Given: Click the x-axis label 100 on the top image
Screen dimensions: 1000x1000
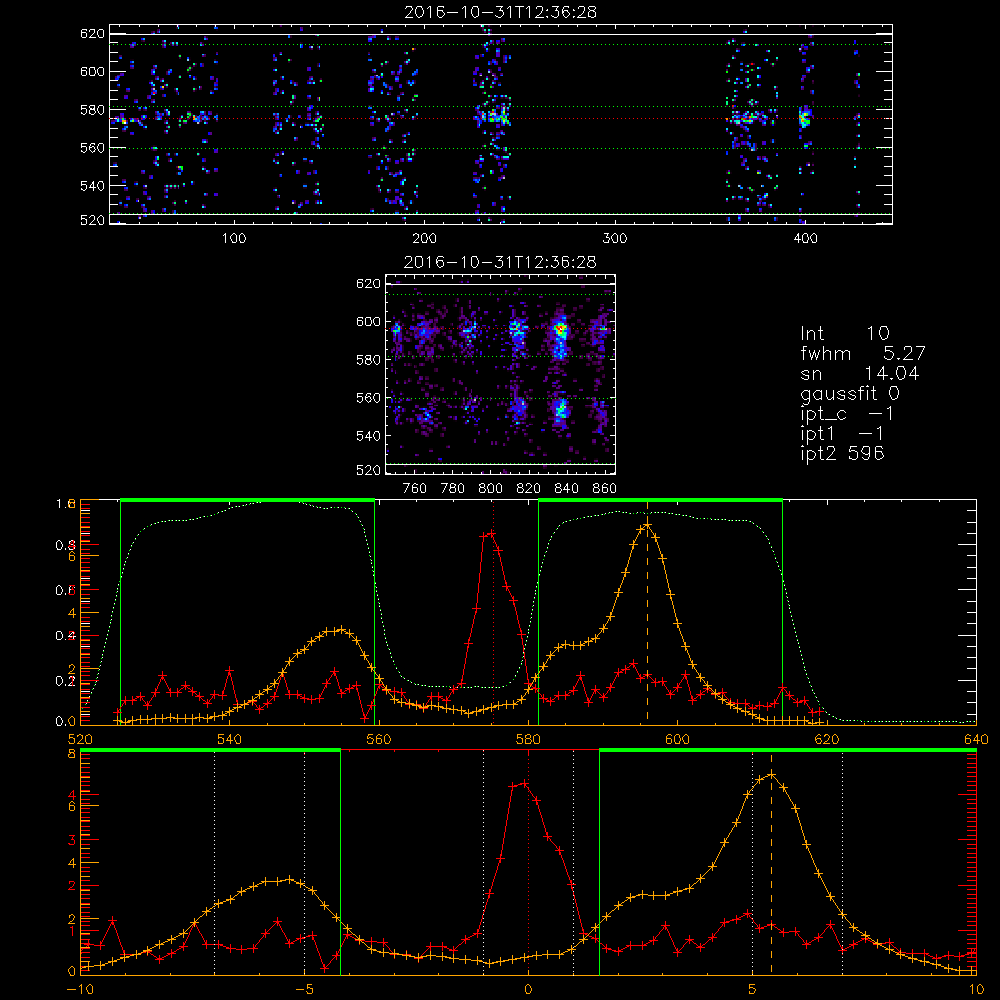Looking at the screenshot, I should pos(234,239).
